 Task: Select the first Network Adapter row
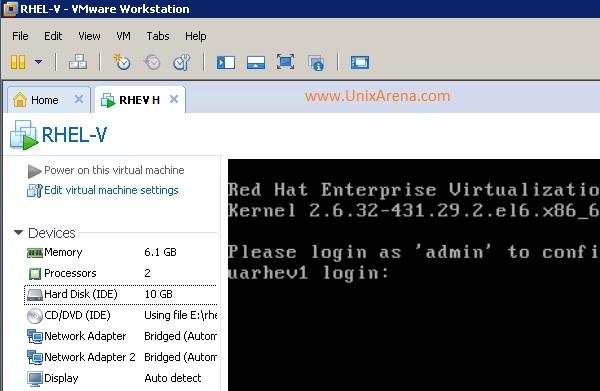(121, 336)
